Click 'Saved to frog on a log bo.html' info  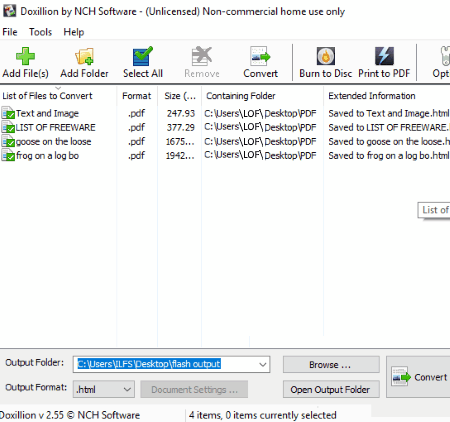pyautogui.click(x=389, y=156)
